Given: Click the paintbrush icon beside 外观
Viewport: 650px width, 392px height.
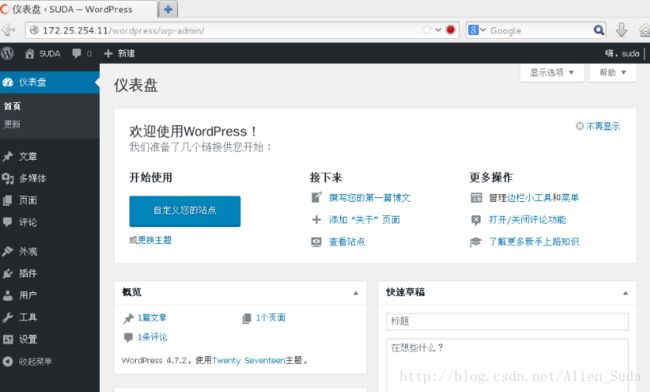Looking at the screenshot, I should pos(7,251).
